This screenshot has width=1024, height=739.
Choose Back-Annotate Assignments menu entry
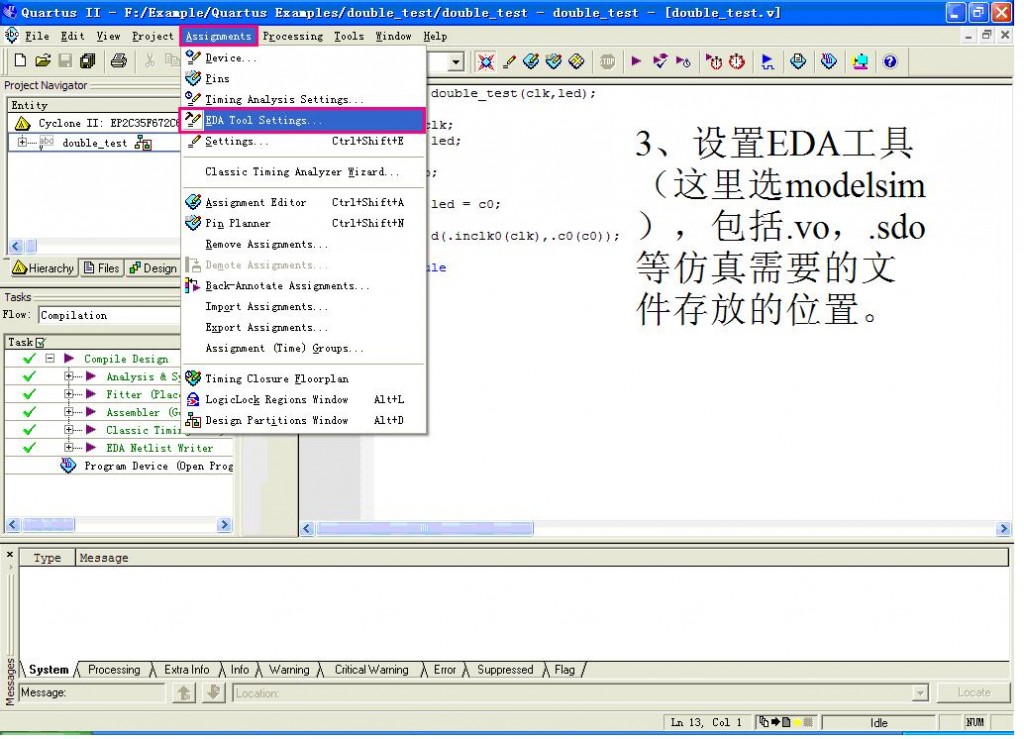click(x=305, y=288)
